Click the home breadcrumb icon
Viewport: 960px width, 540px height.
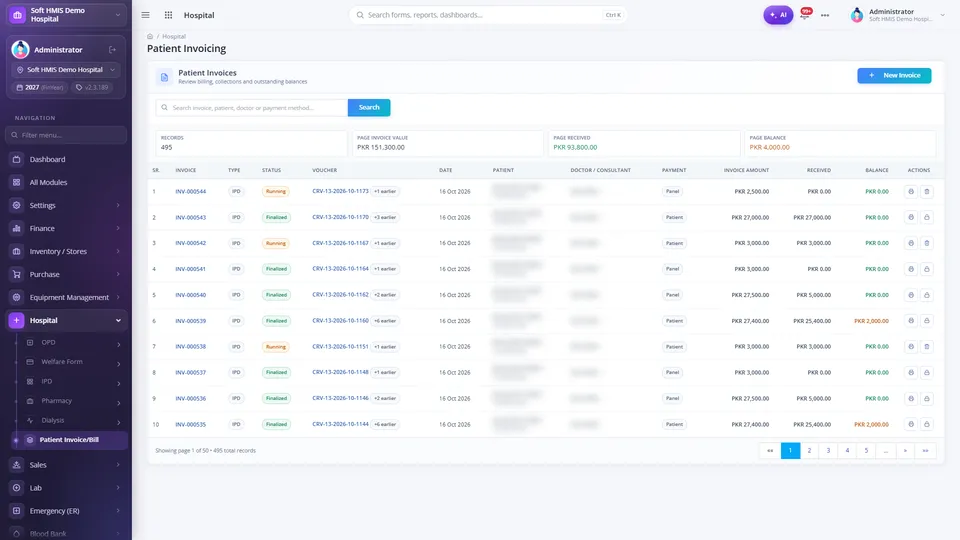point(150,37)
